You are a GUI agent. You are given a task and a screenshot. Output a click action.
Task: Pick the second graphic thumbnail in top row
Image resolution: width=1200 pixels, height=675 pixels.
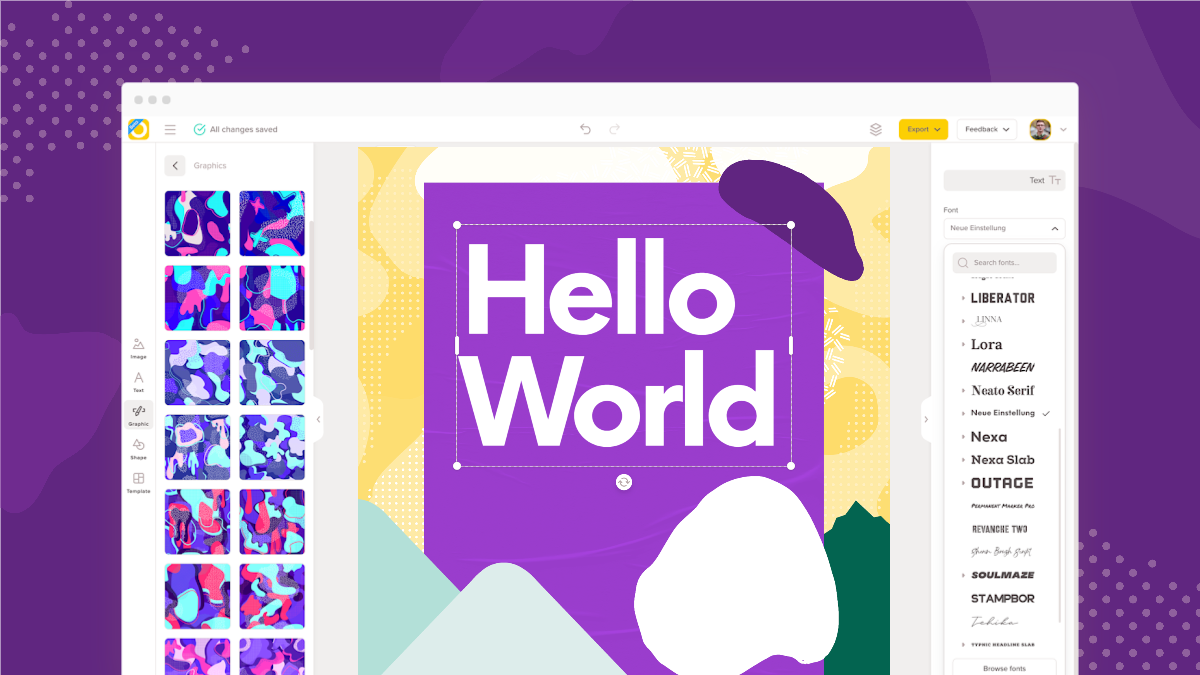coord(272,223)
